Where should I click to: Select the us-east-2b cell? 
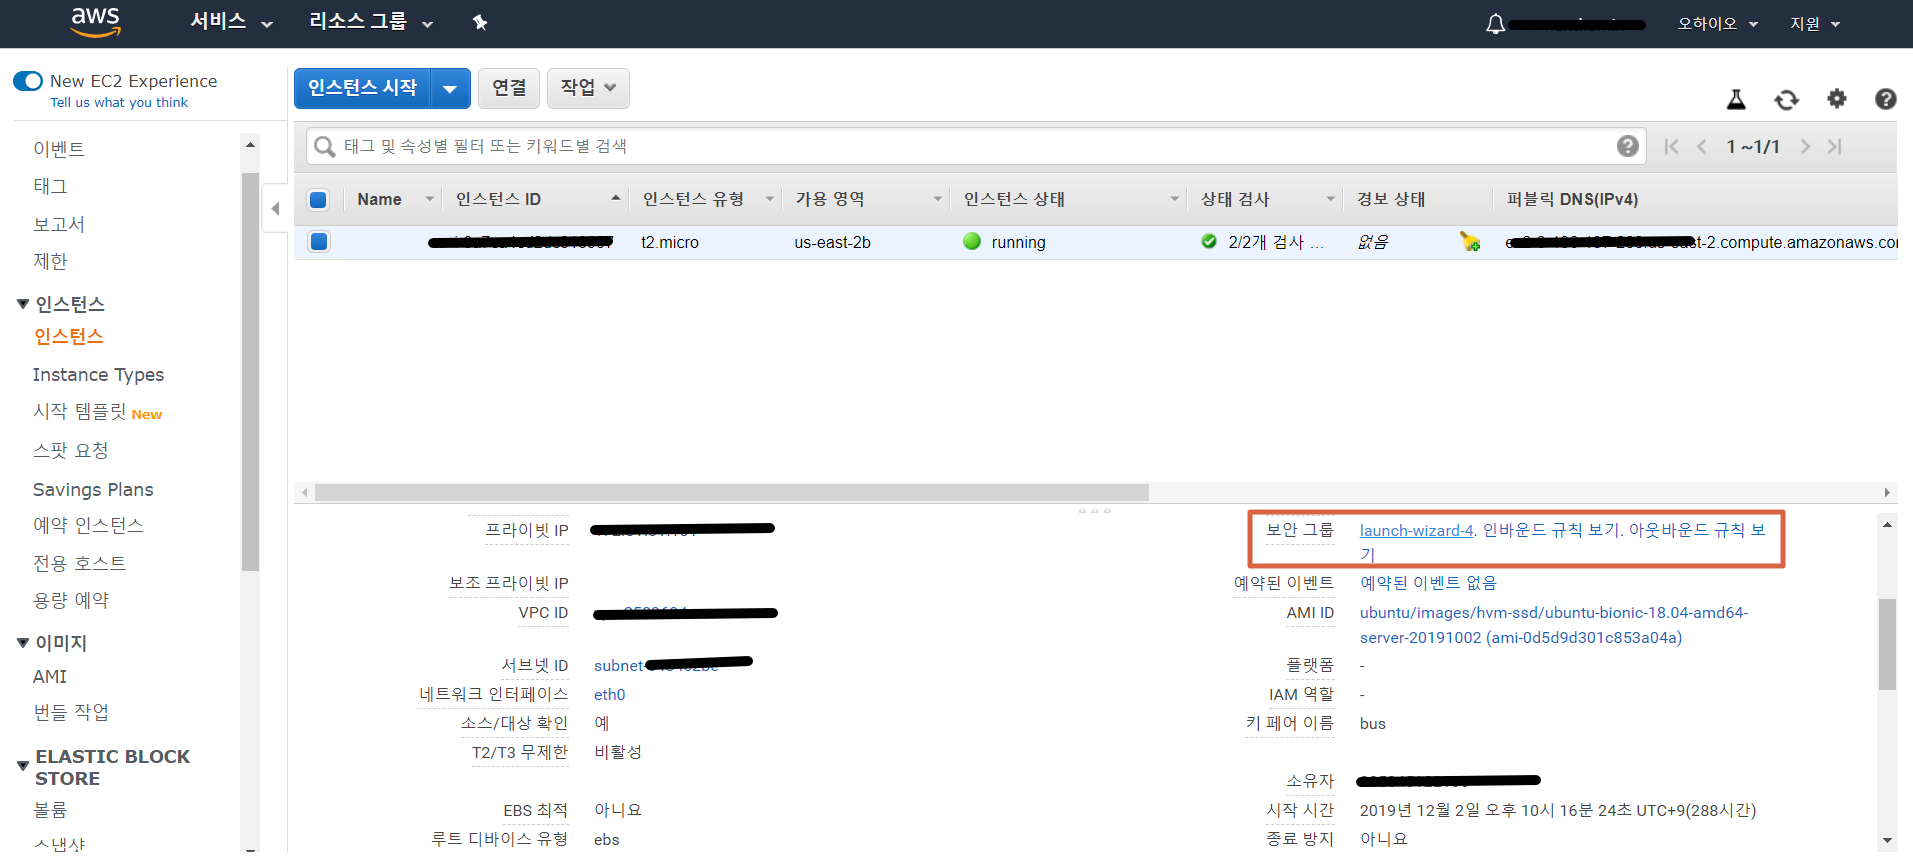pos(832,242)
